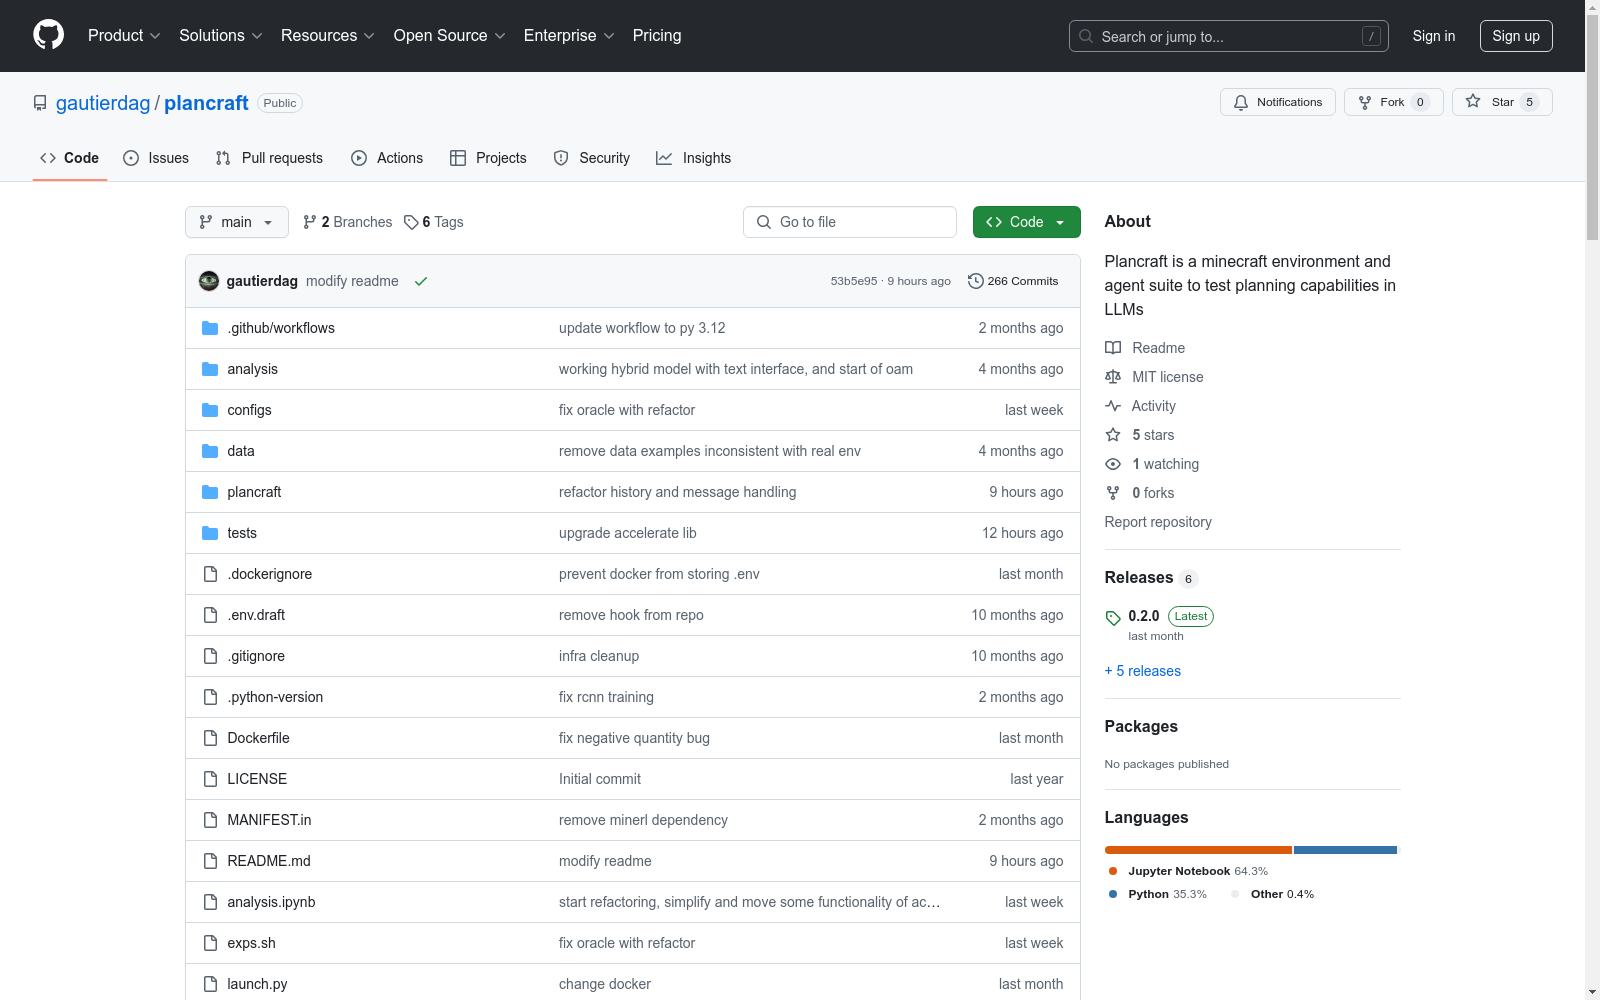
Task: Switch to the Actions tab
Action: 387,158
